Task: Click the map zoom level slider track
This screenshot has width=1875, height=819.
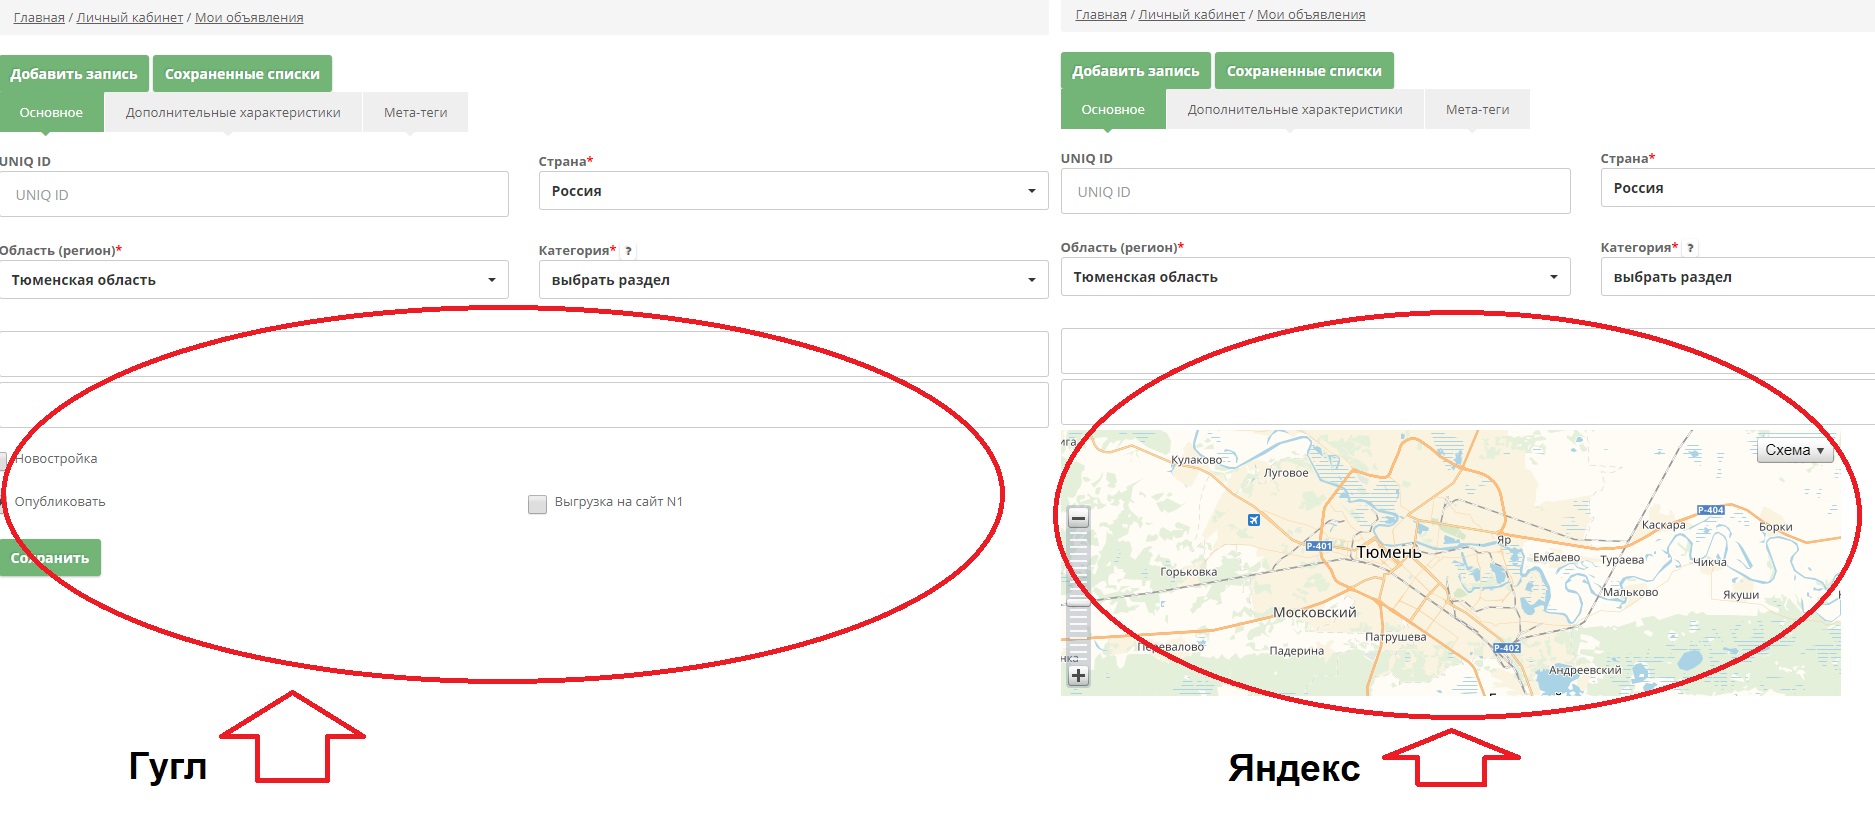Action: [x=1078, y=597]
